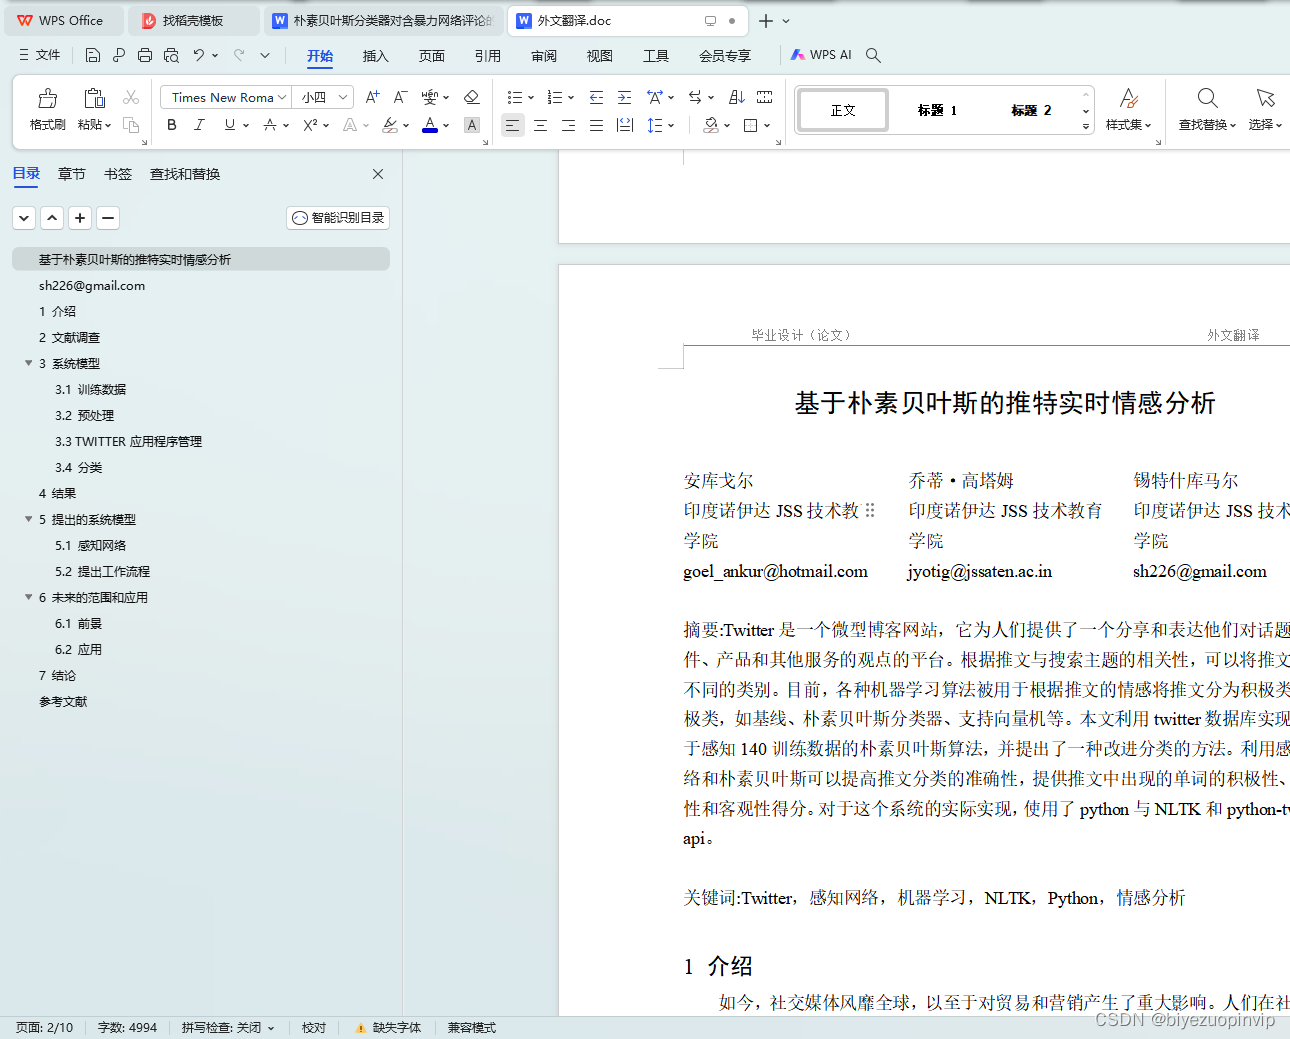
Task: Switch to the 章节 panel tab
Action: 71,173
